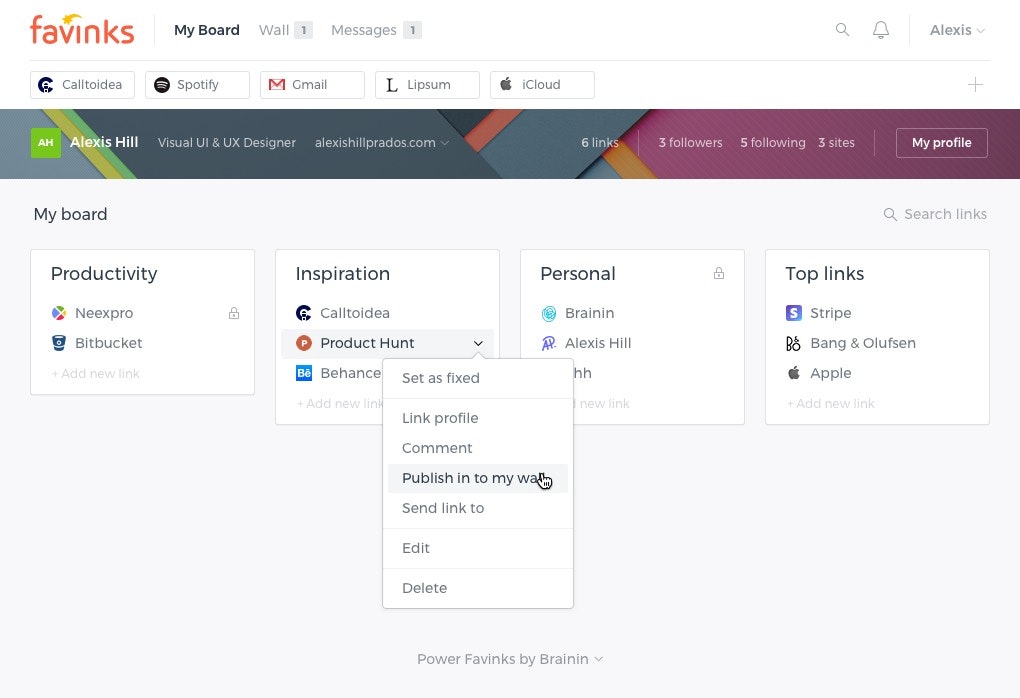
Task: Click the Gmail envelope icon
Action: click(x=277, y=85)
